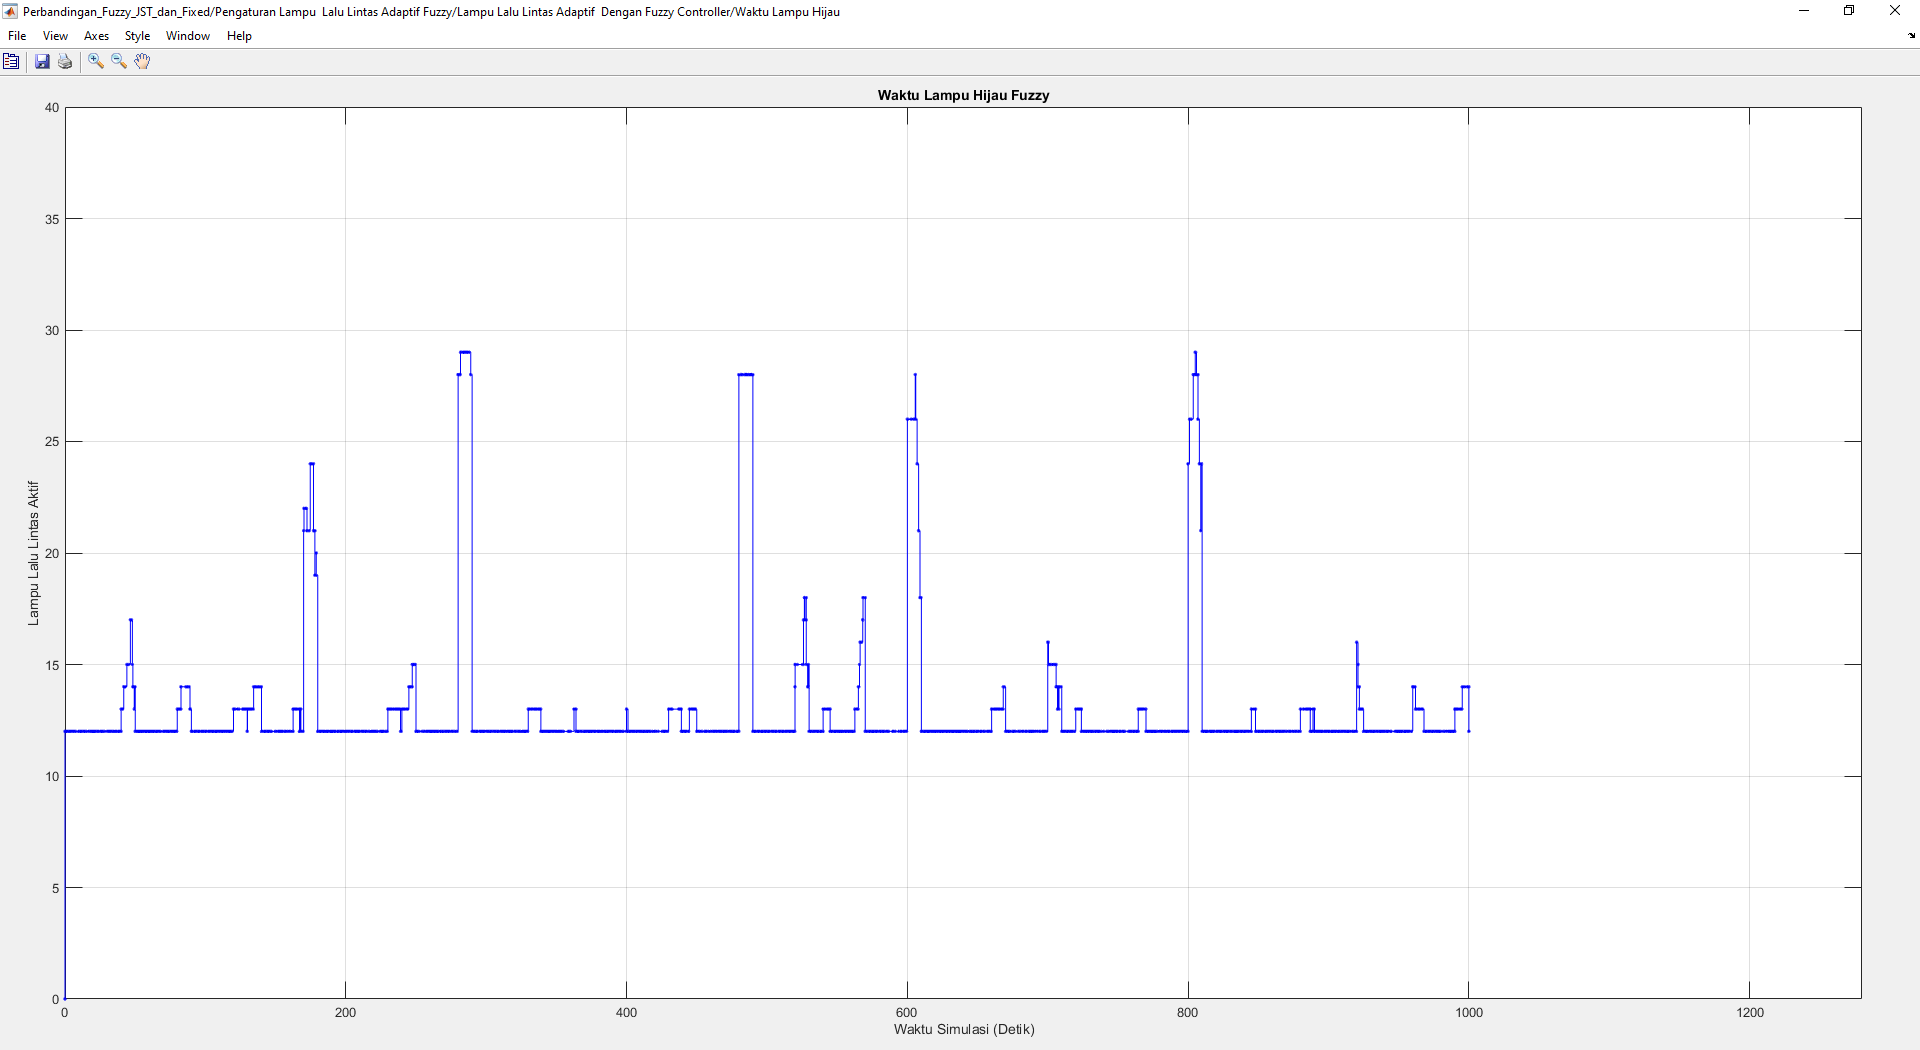The image size is (1920, 1050).
Task: Close the Waktu Lampu Hijau window
Action: click(1895, 11)
